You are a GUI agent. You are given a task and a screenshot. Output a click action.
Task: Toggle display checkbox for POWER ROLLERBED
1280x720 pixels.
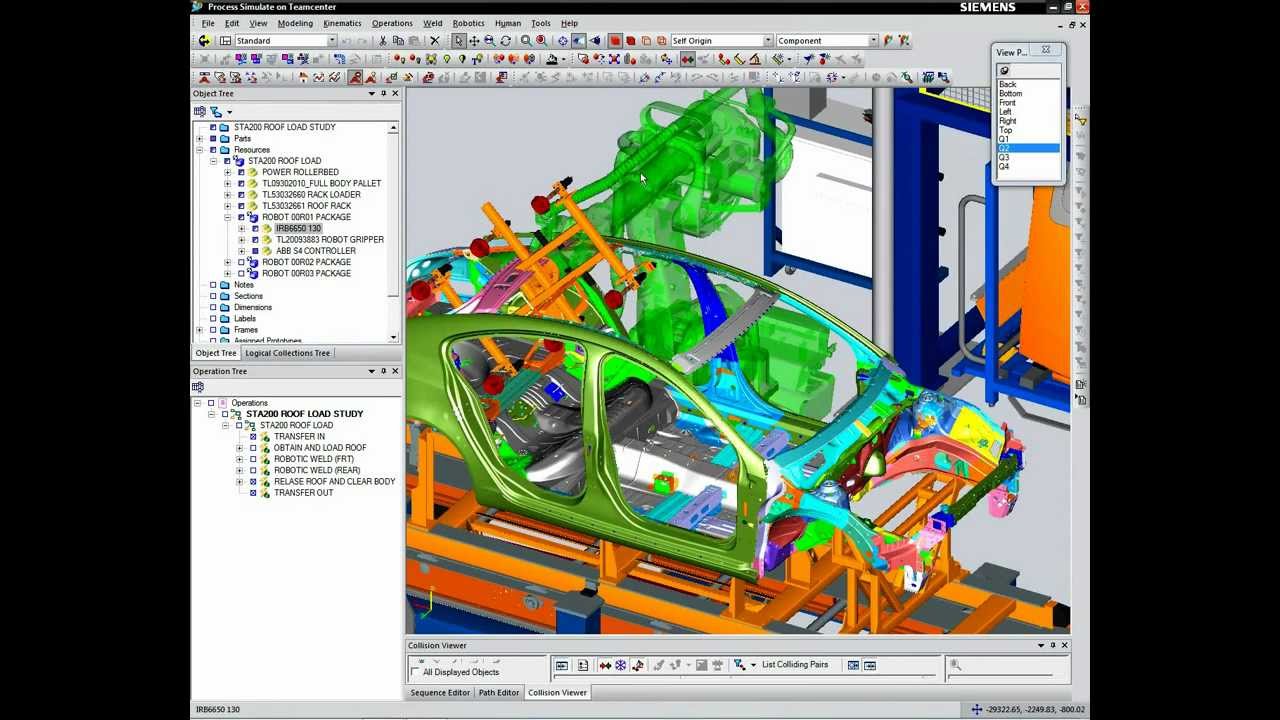pyautogui.click(x=241, y=172)
